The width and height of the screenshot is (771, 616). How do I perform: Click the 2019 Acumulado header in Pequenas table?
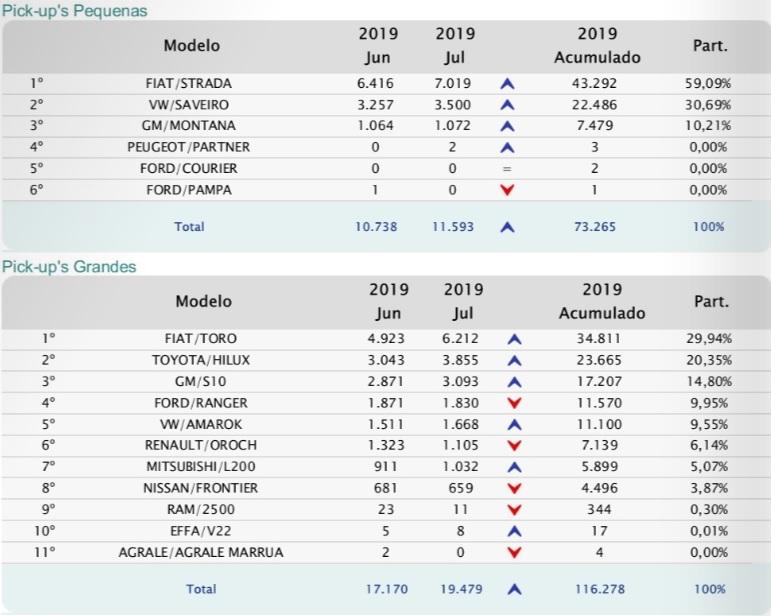click(x=597, y=46)
